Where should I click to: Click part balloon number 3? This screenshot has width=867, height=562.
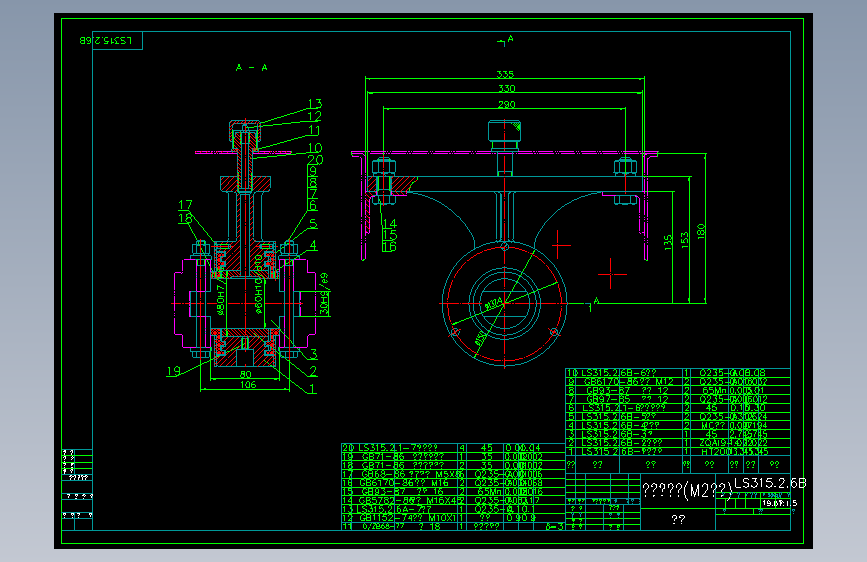point(314,354)
